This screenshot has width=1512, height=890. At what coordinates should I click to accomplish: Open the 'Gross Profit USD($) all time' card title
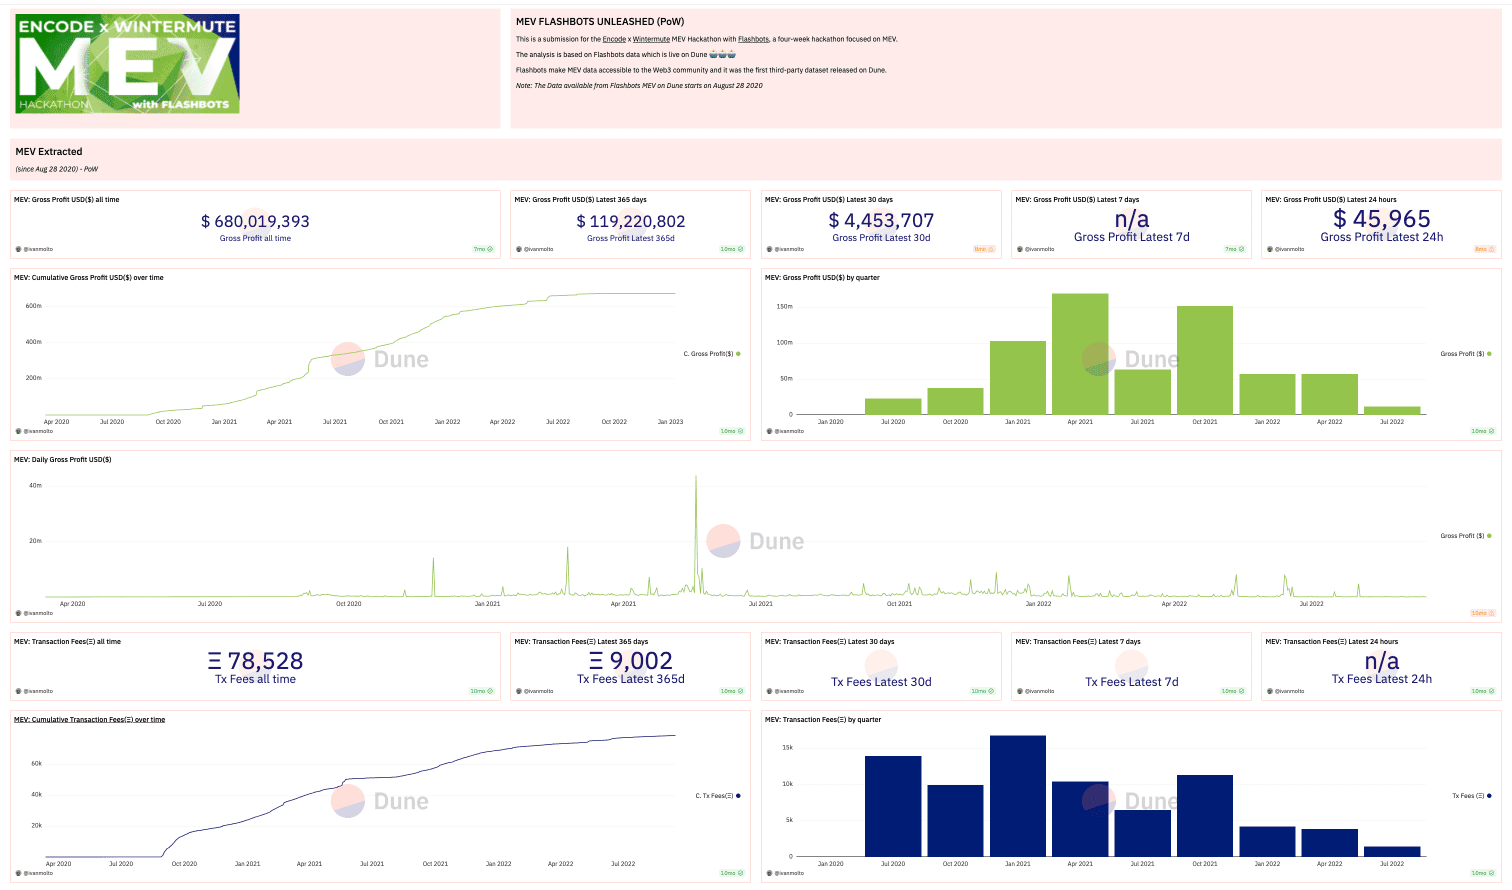(x=66, y=200)
